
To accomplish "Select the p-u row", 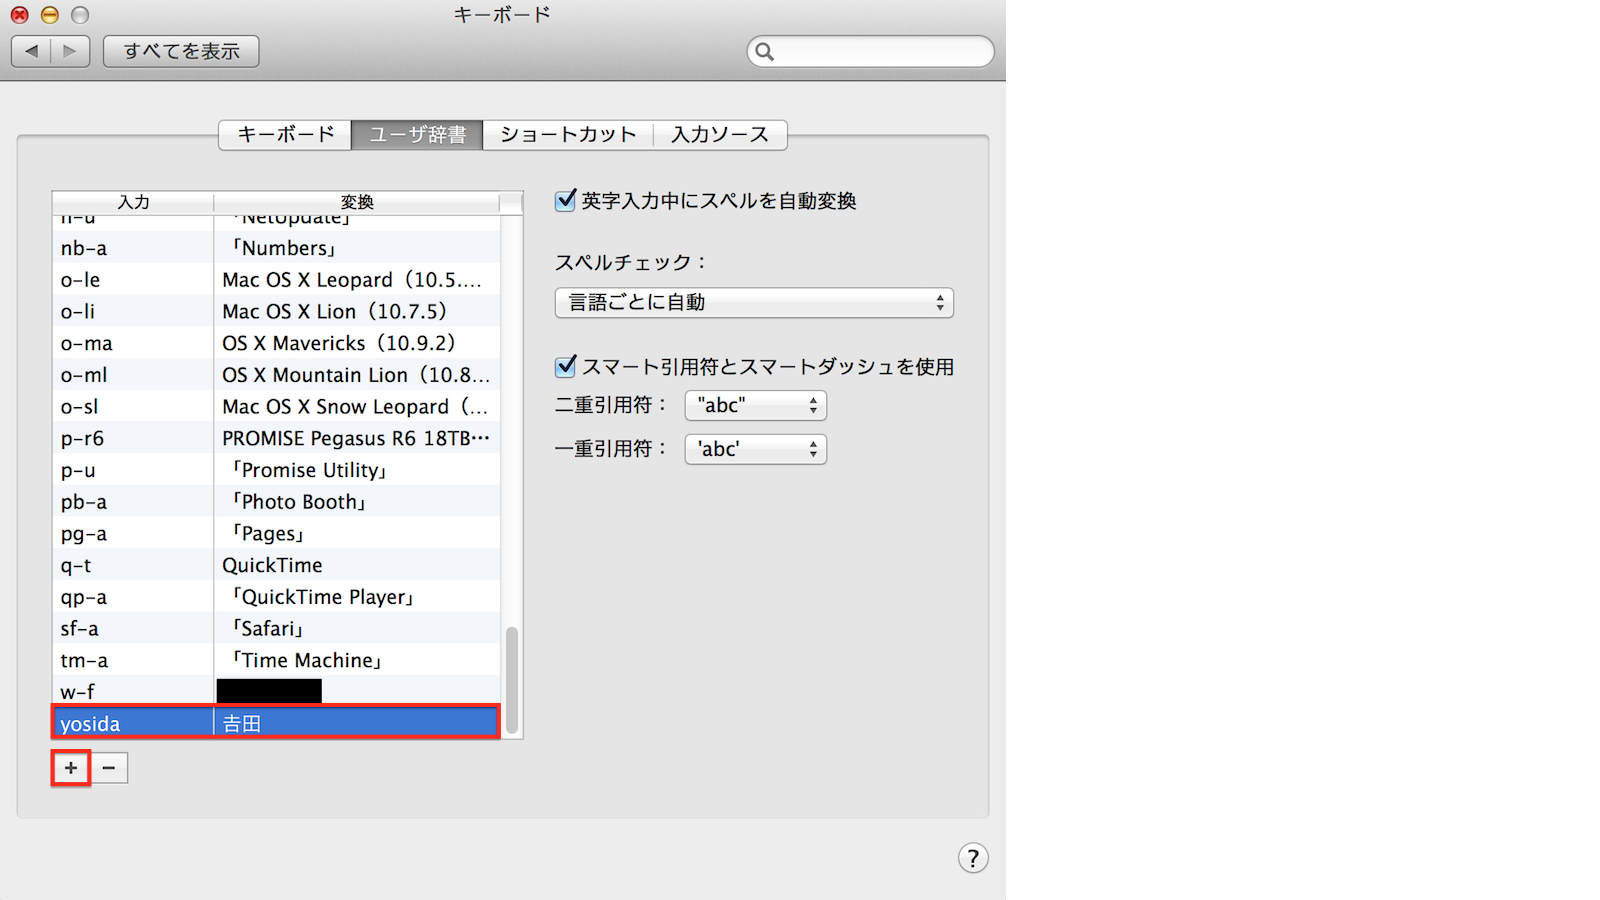I will tap(276, 470).
